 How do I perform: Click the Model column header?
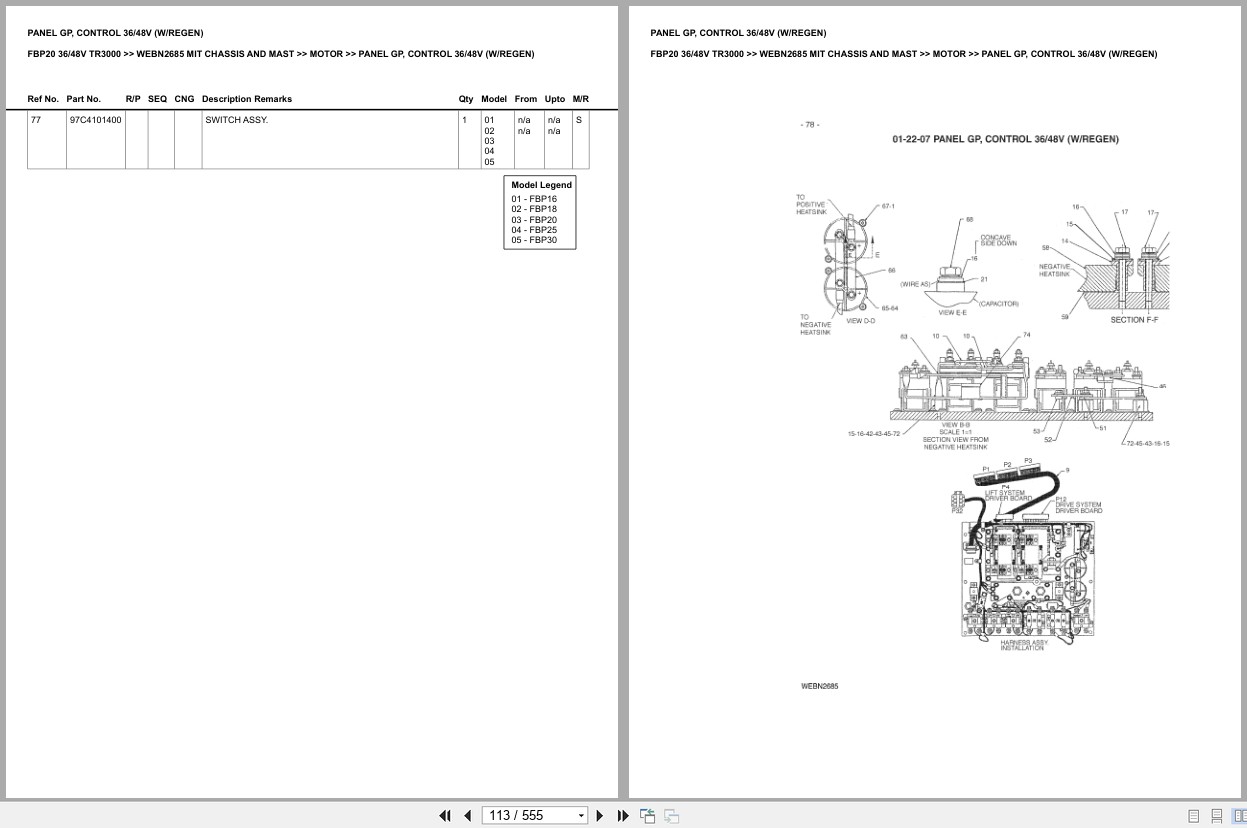tap(494, 99)
